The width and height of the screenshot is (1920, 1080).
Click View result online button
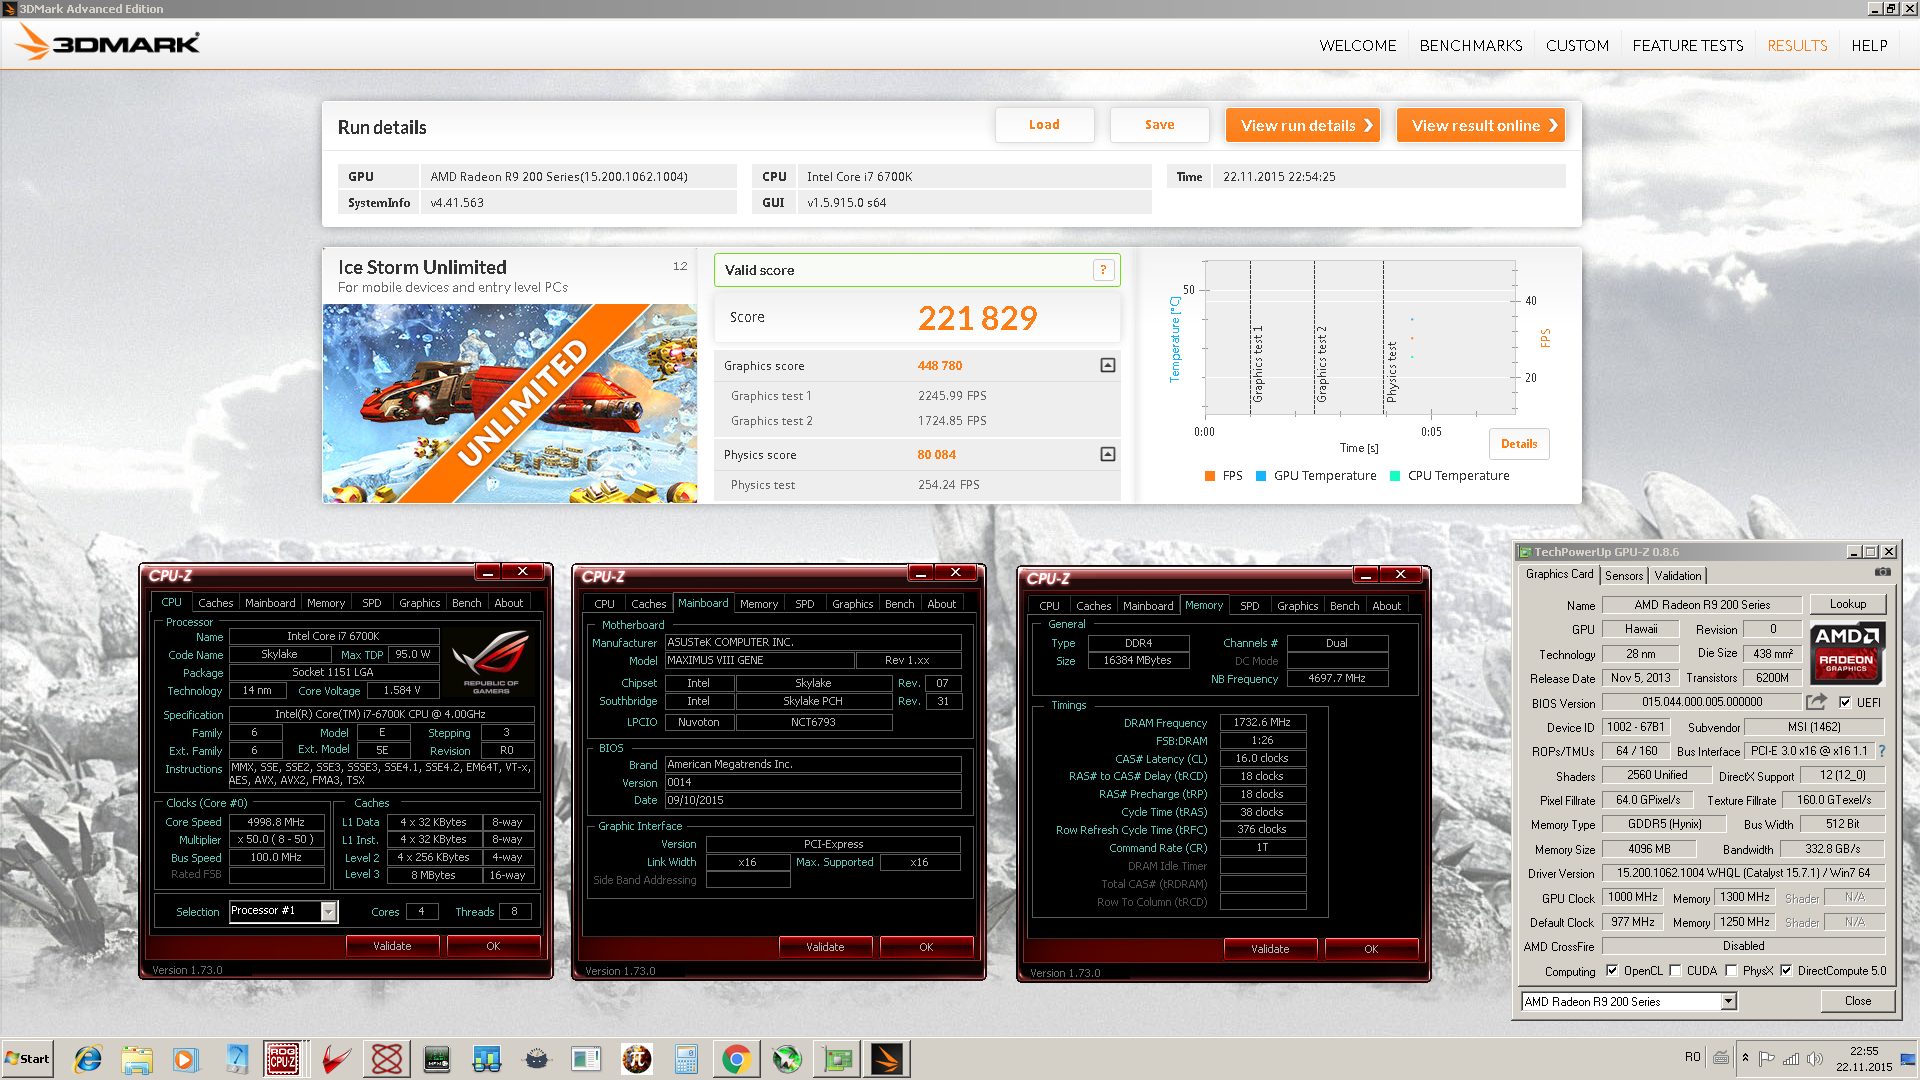pos(1480,125)
